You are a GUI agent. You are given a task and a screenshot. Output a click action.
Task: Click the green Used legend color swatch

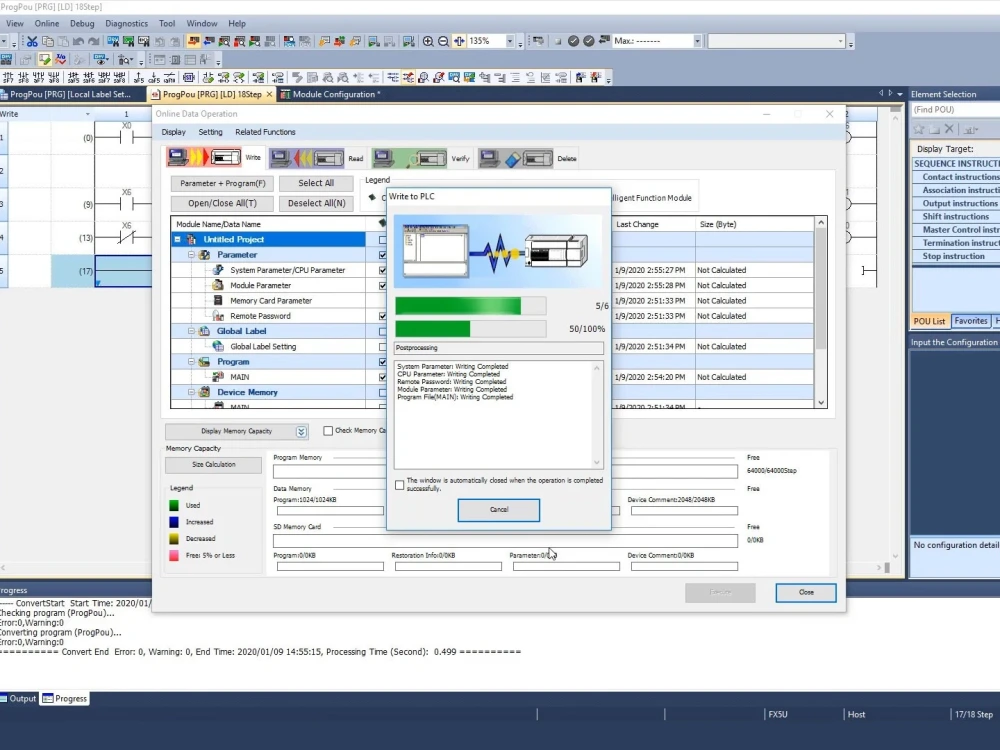click(x=174, y=506)
